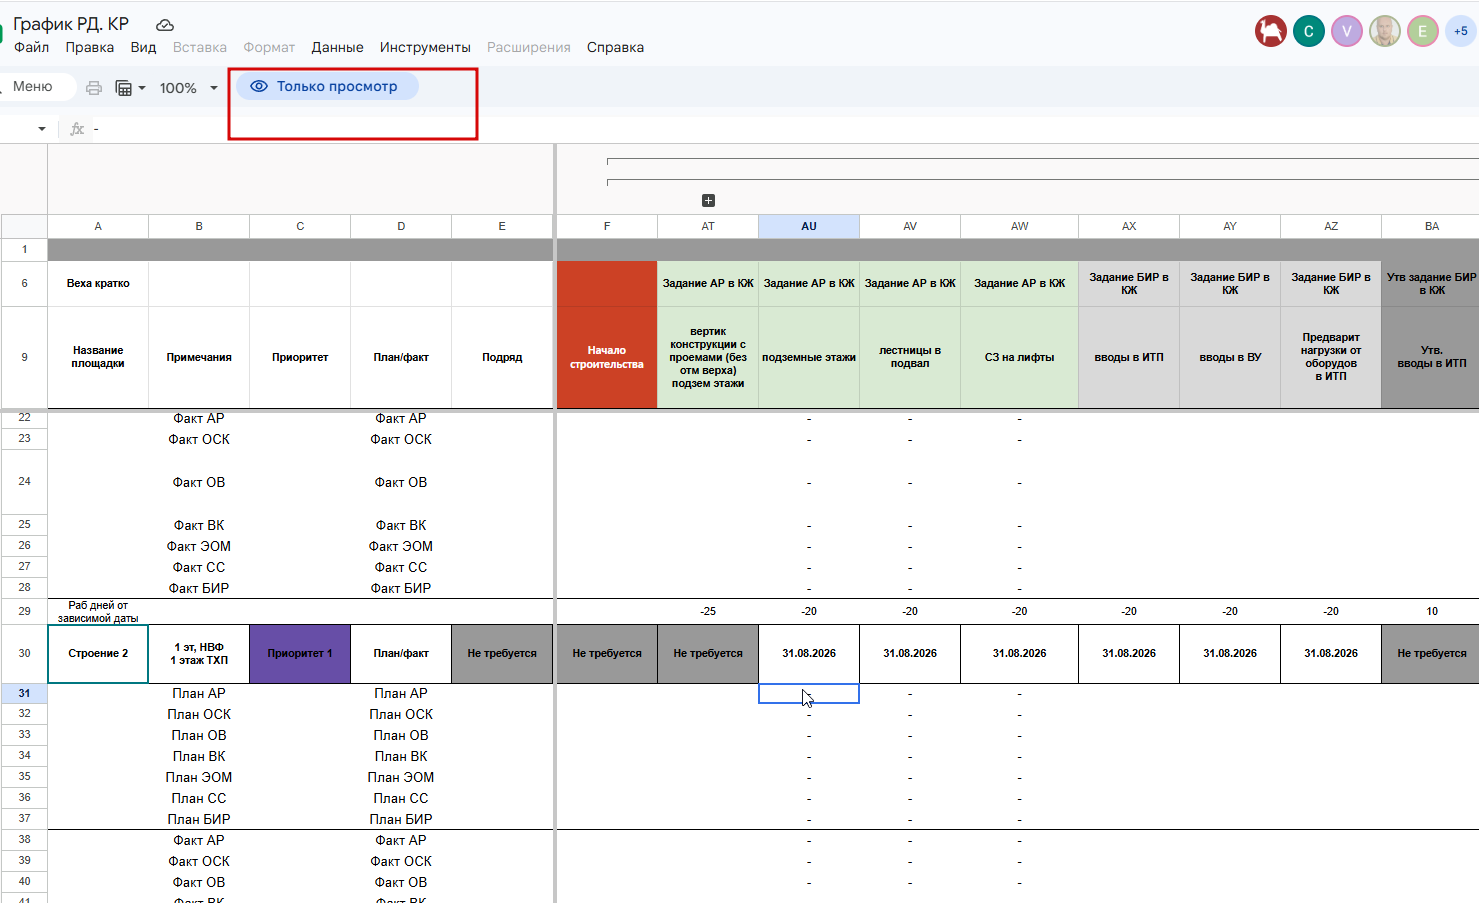Show the +5 more collaborators badge

point(1461,31)
